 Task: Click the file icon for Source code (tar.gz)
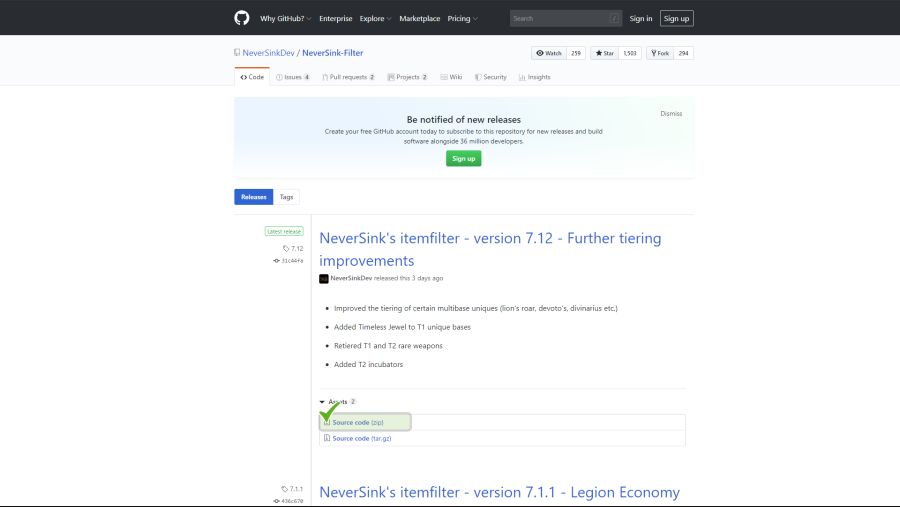pos(327,438)
